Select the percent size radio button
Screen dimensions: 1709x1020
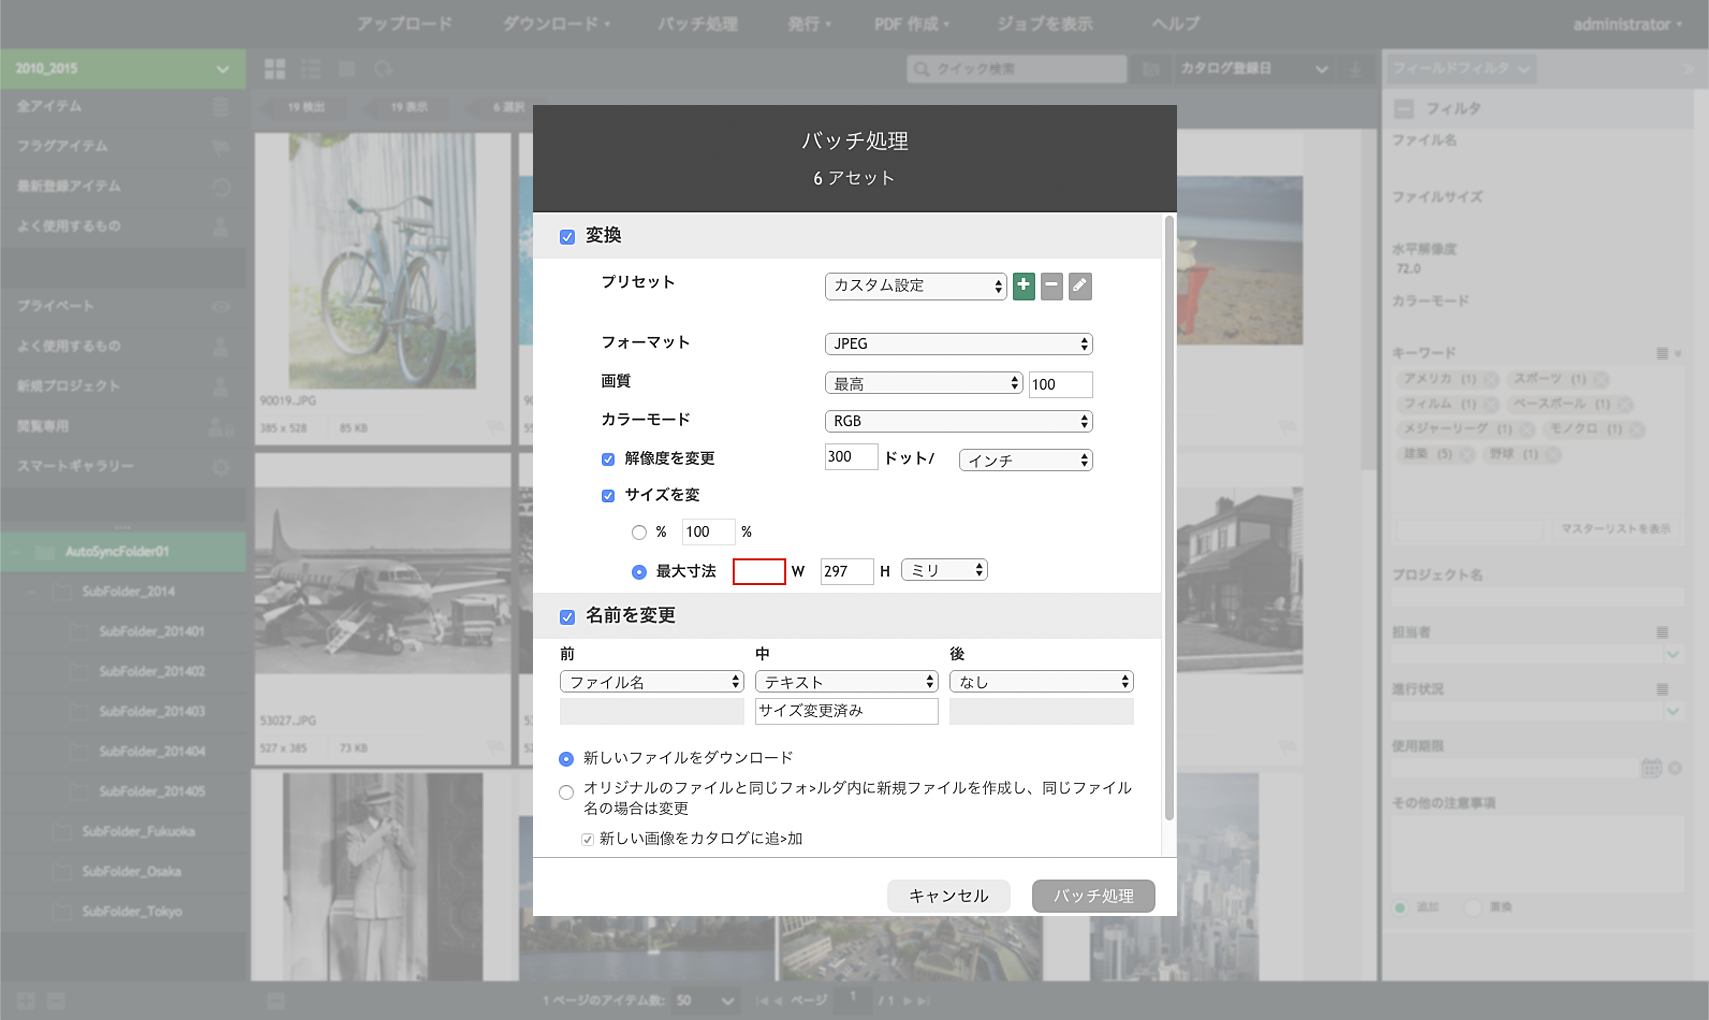point(639,533)
